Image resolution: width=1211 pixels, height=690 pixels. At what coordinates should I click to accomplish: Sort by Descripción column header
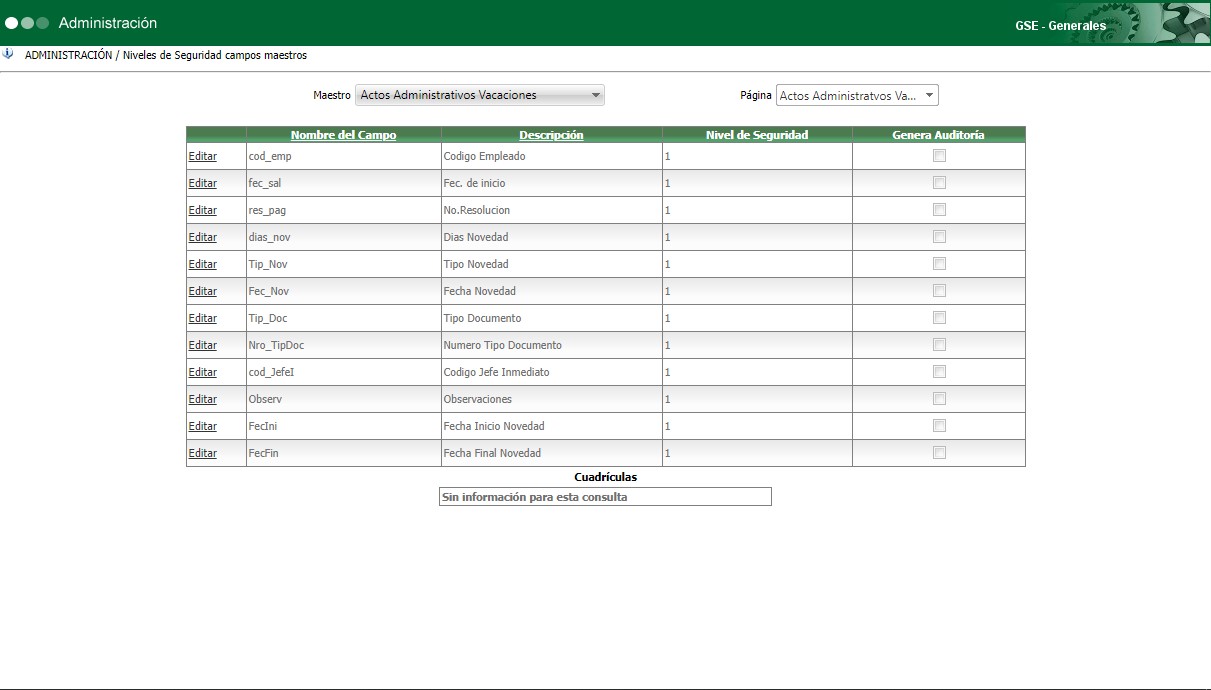click(x=551, y=135)
